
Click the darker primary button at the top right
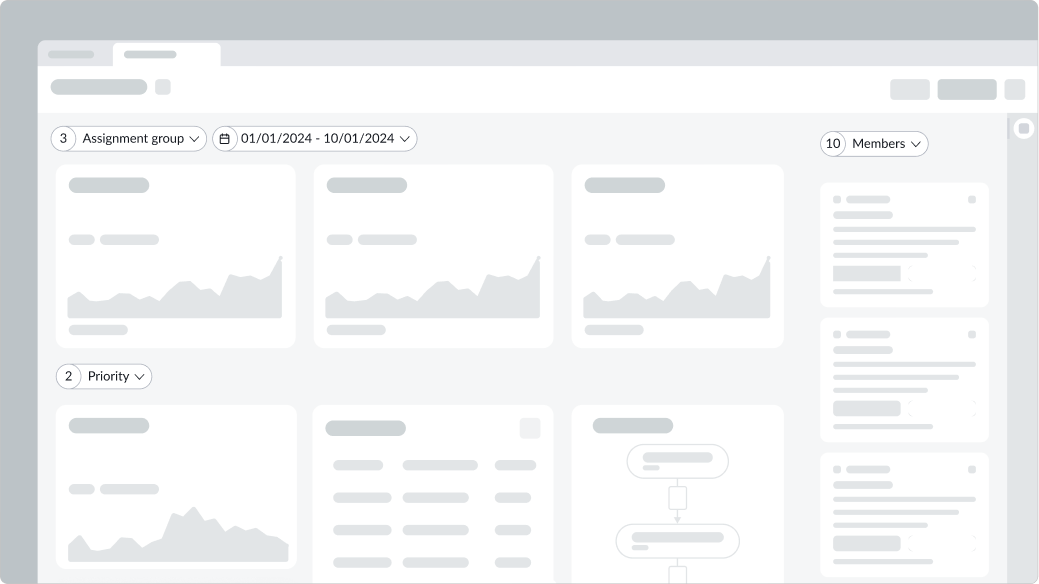(966, 89)
